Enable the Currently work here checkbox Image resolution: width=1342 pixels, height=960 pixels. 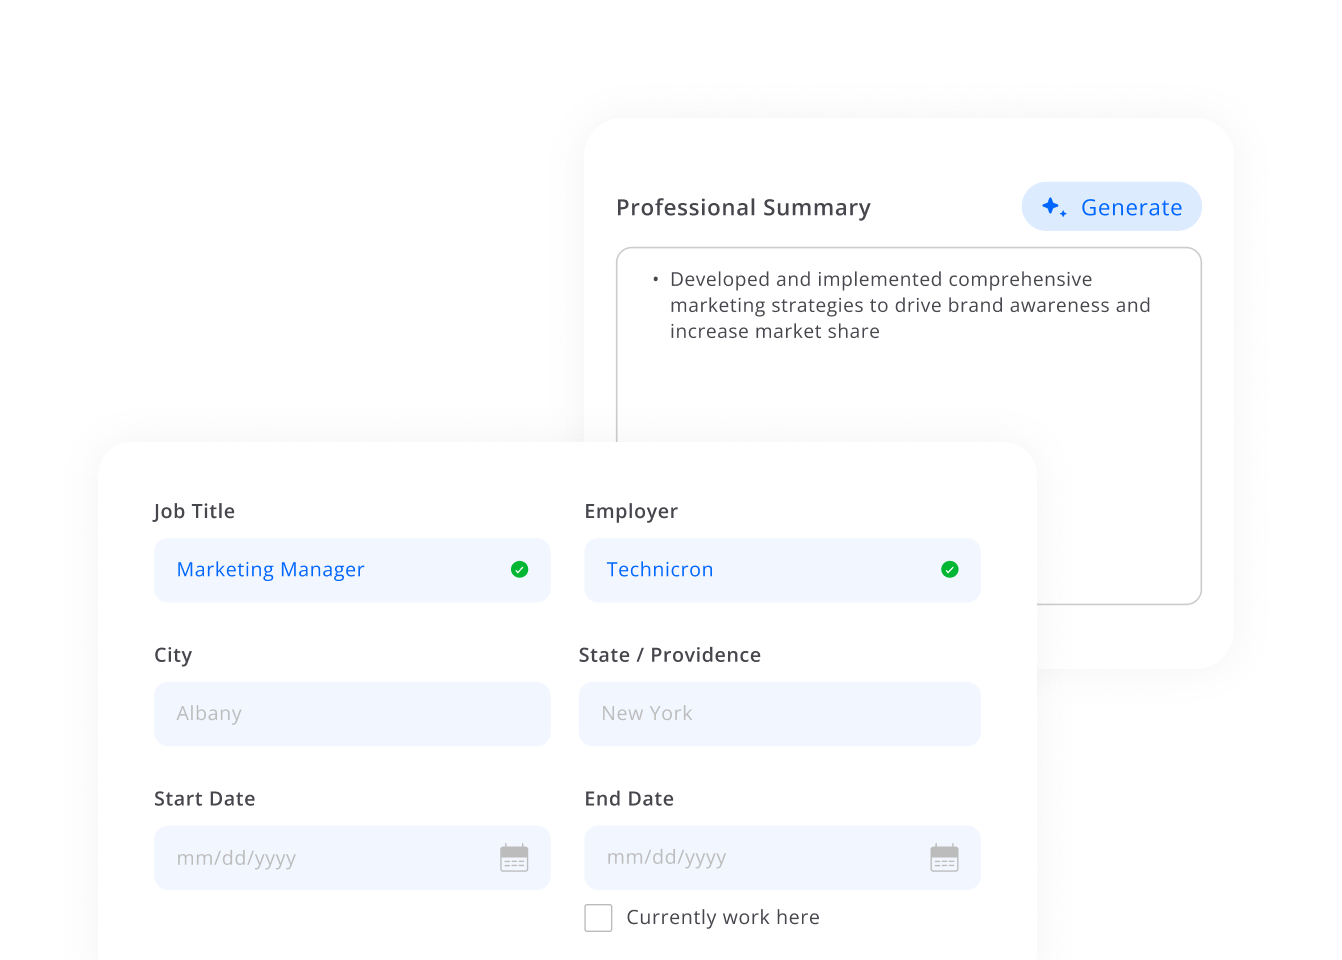coord(598,918)
